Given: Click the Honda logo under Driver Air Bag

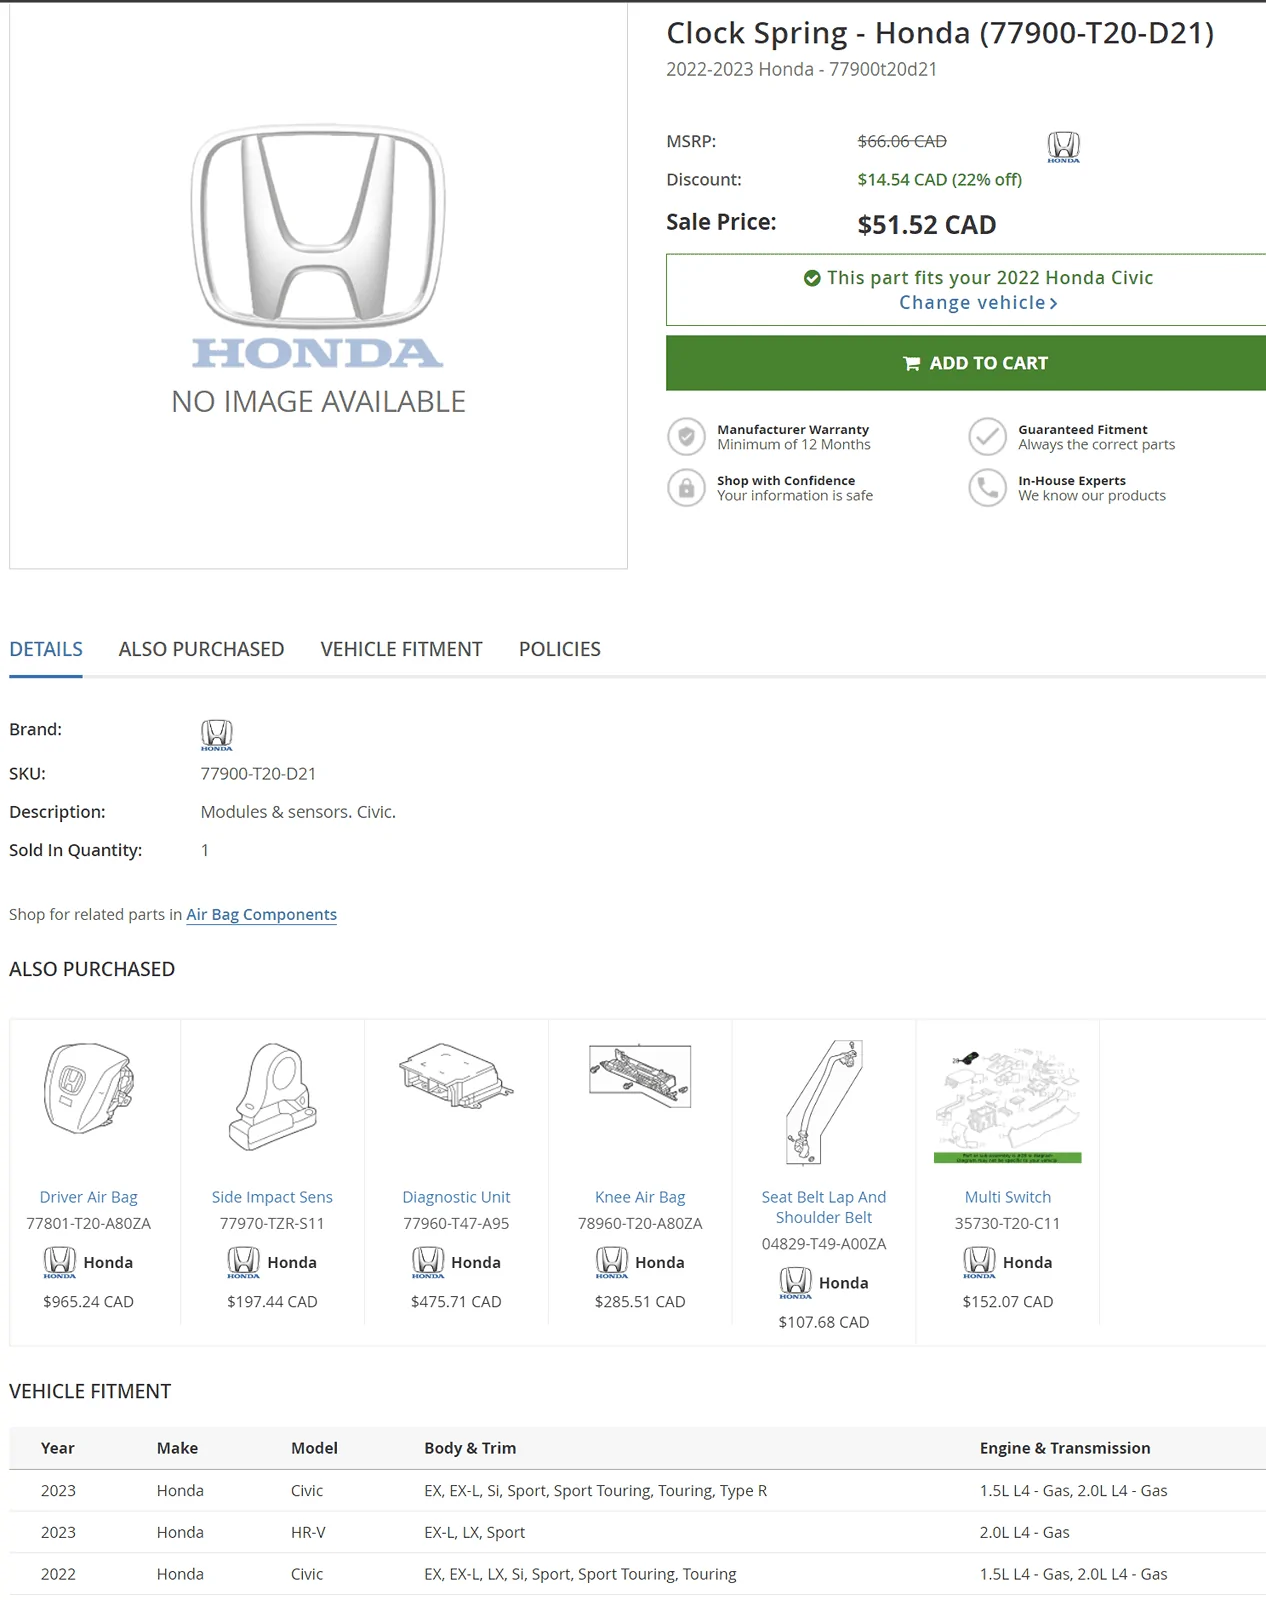Looking at the screenshot, I should point(60,1262).
